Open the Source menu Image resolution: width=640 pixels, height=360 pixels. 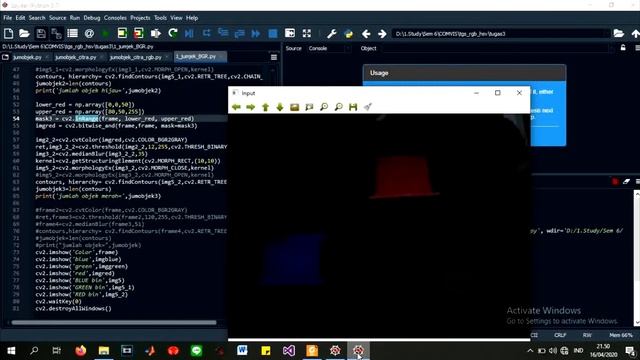58,18
